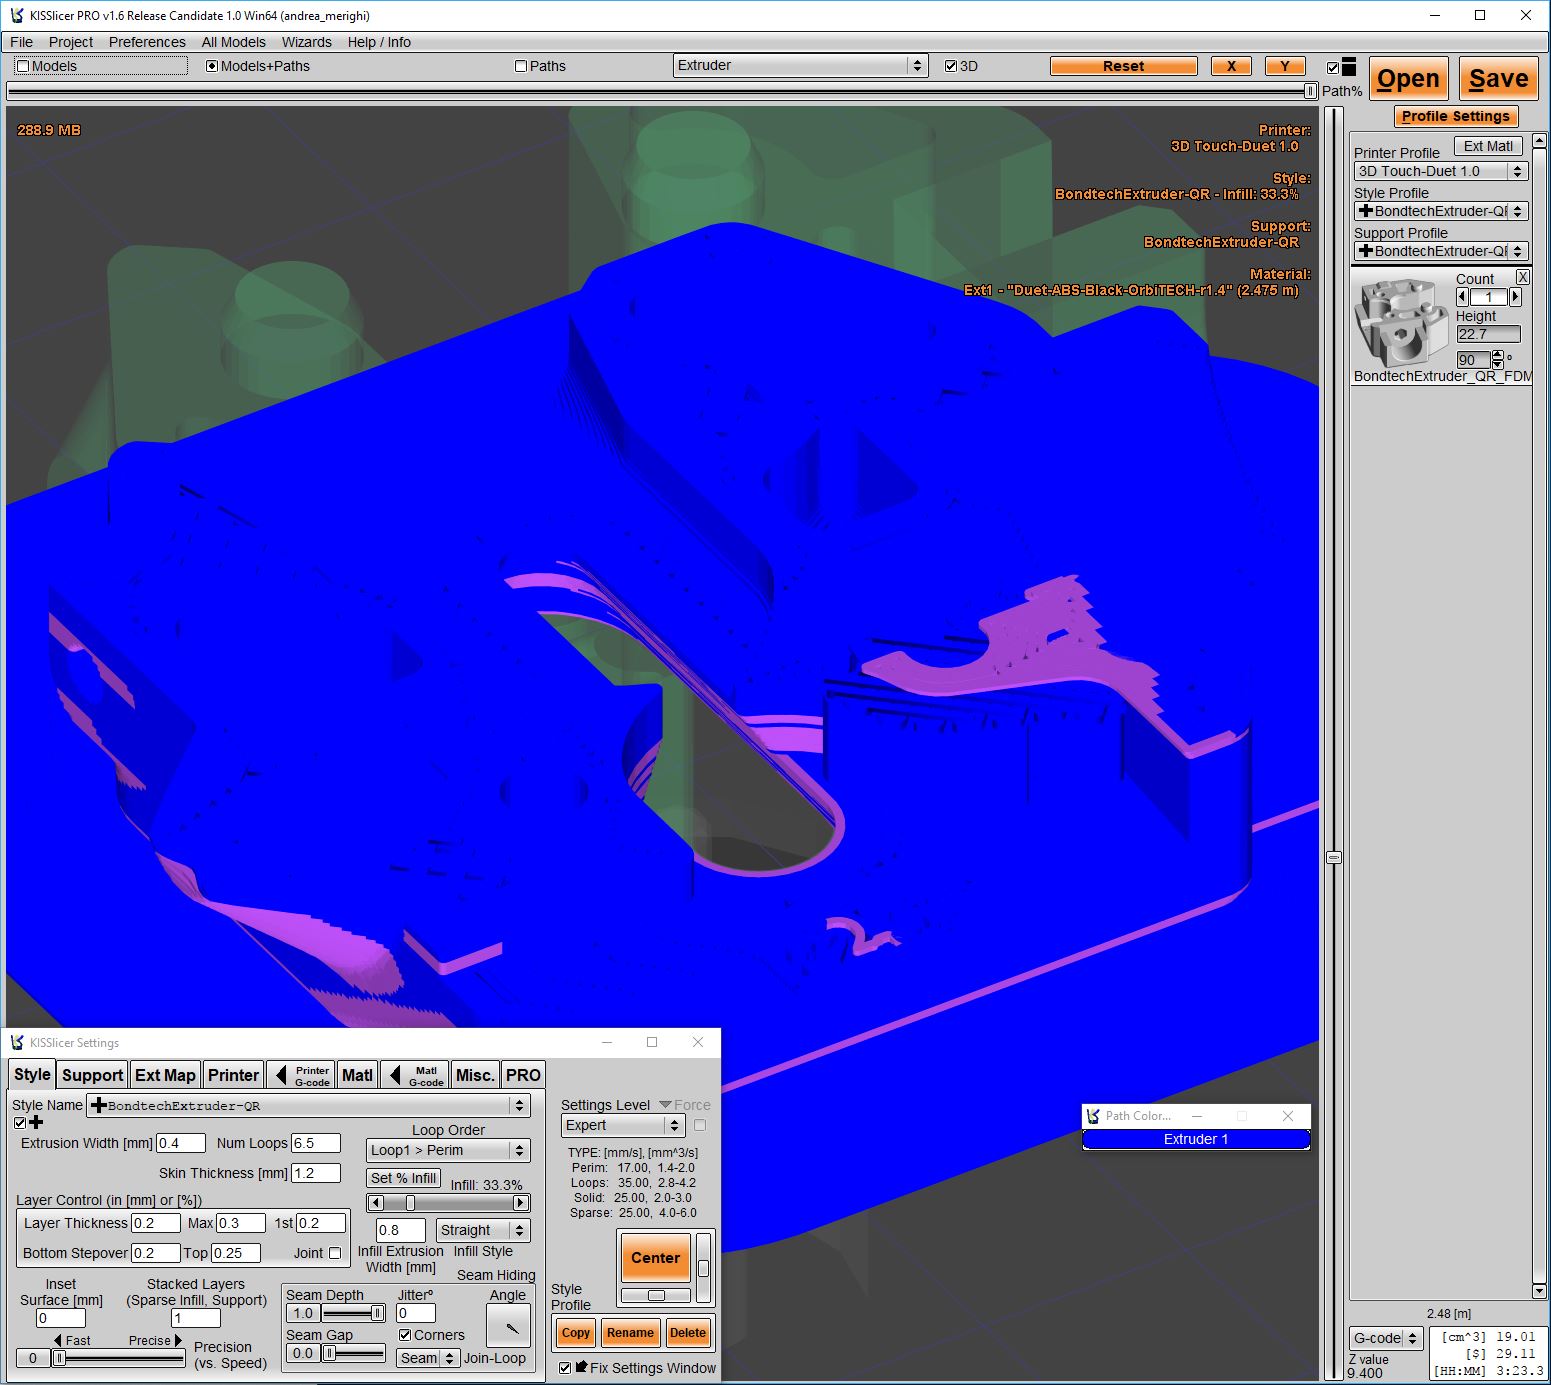Switch to the Ext Map tab
This screenshot has height=1385, width=1551.
point(165,1075)
